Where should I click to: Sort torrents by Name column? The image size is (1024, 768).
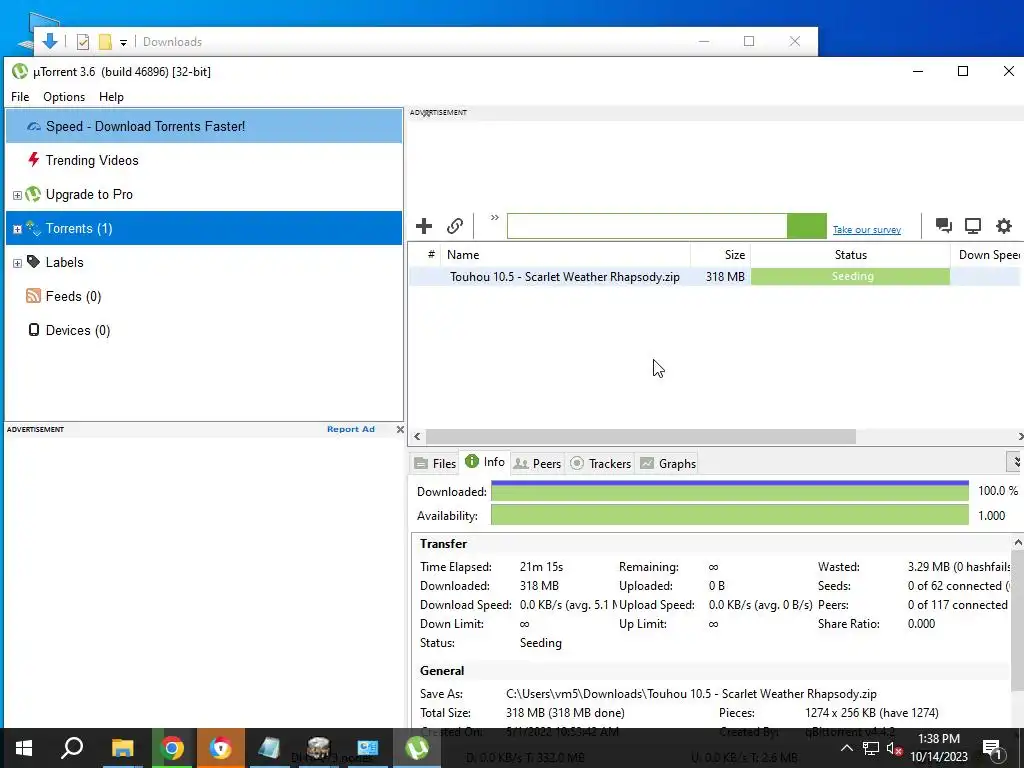[566, 255]
